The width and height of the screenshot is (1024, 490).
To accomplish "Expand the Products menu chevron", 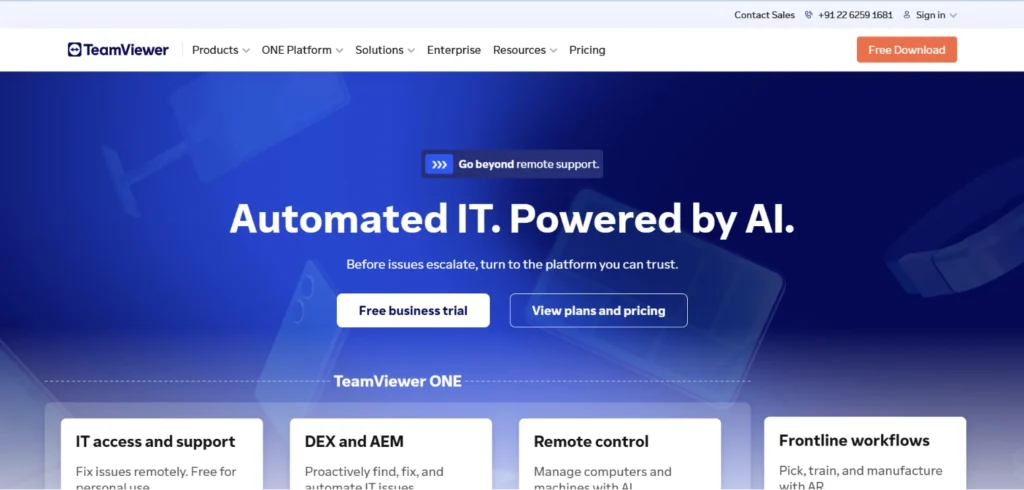I will 246,51.
